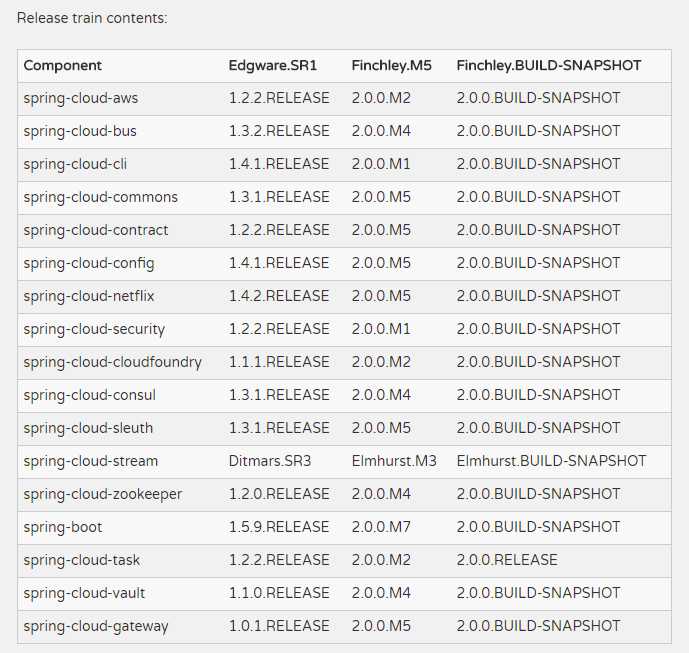
Task: Click the Elmhurst.M3 version cell
Action: pyautogui.click(x=394, y=461)
